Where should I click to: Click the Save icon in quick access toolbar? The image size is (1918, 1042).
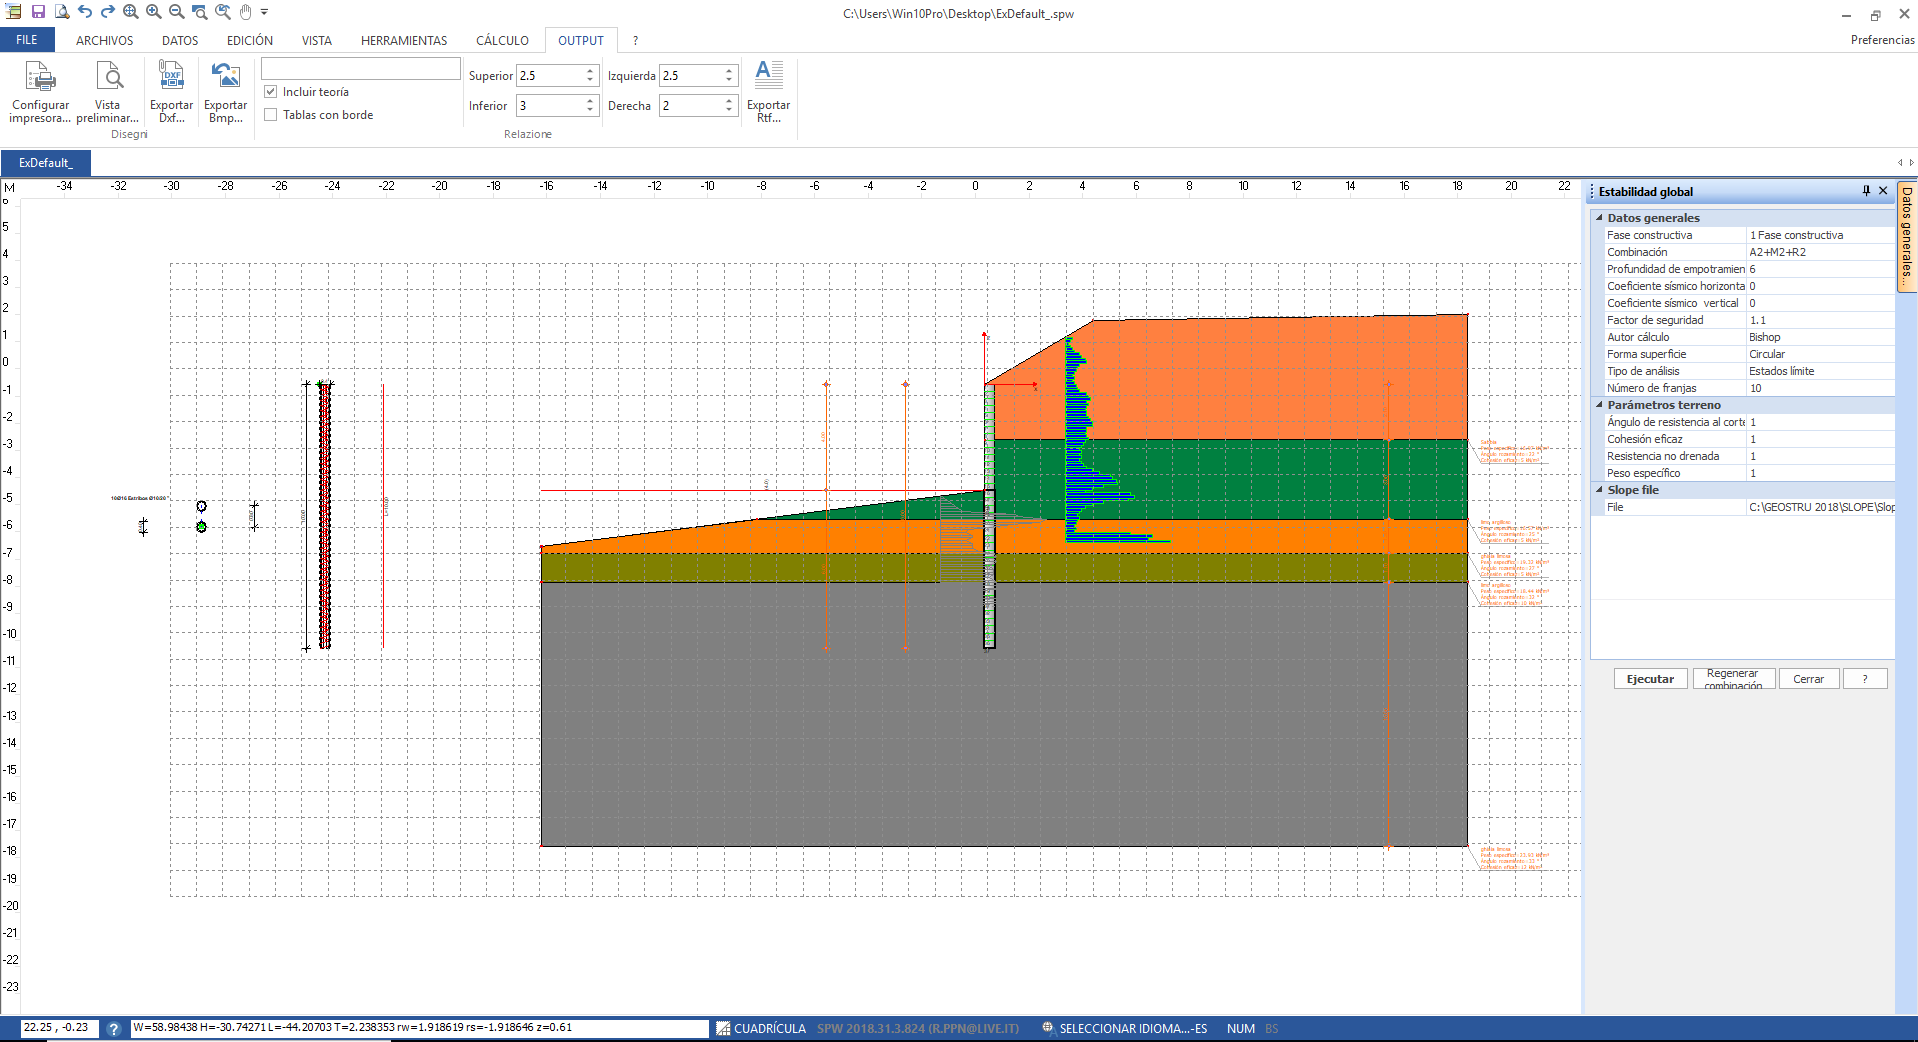(x=38, y=12)
